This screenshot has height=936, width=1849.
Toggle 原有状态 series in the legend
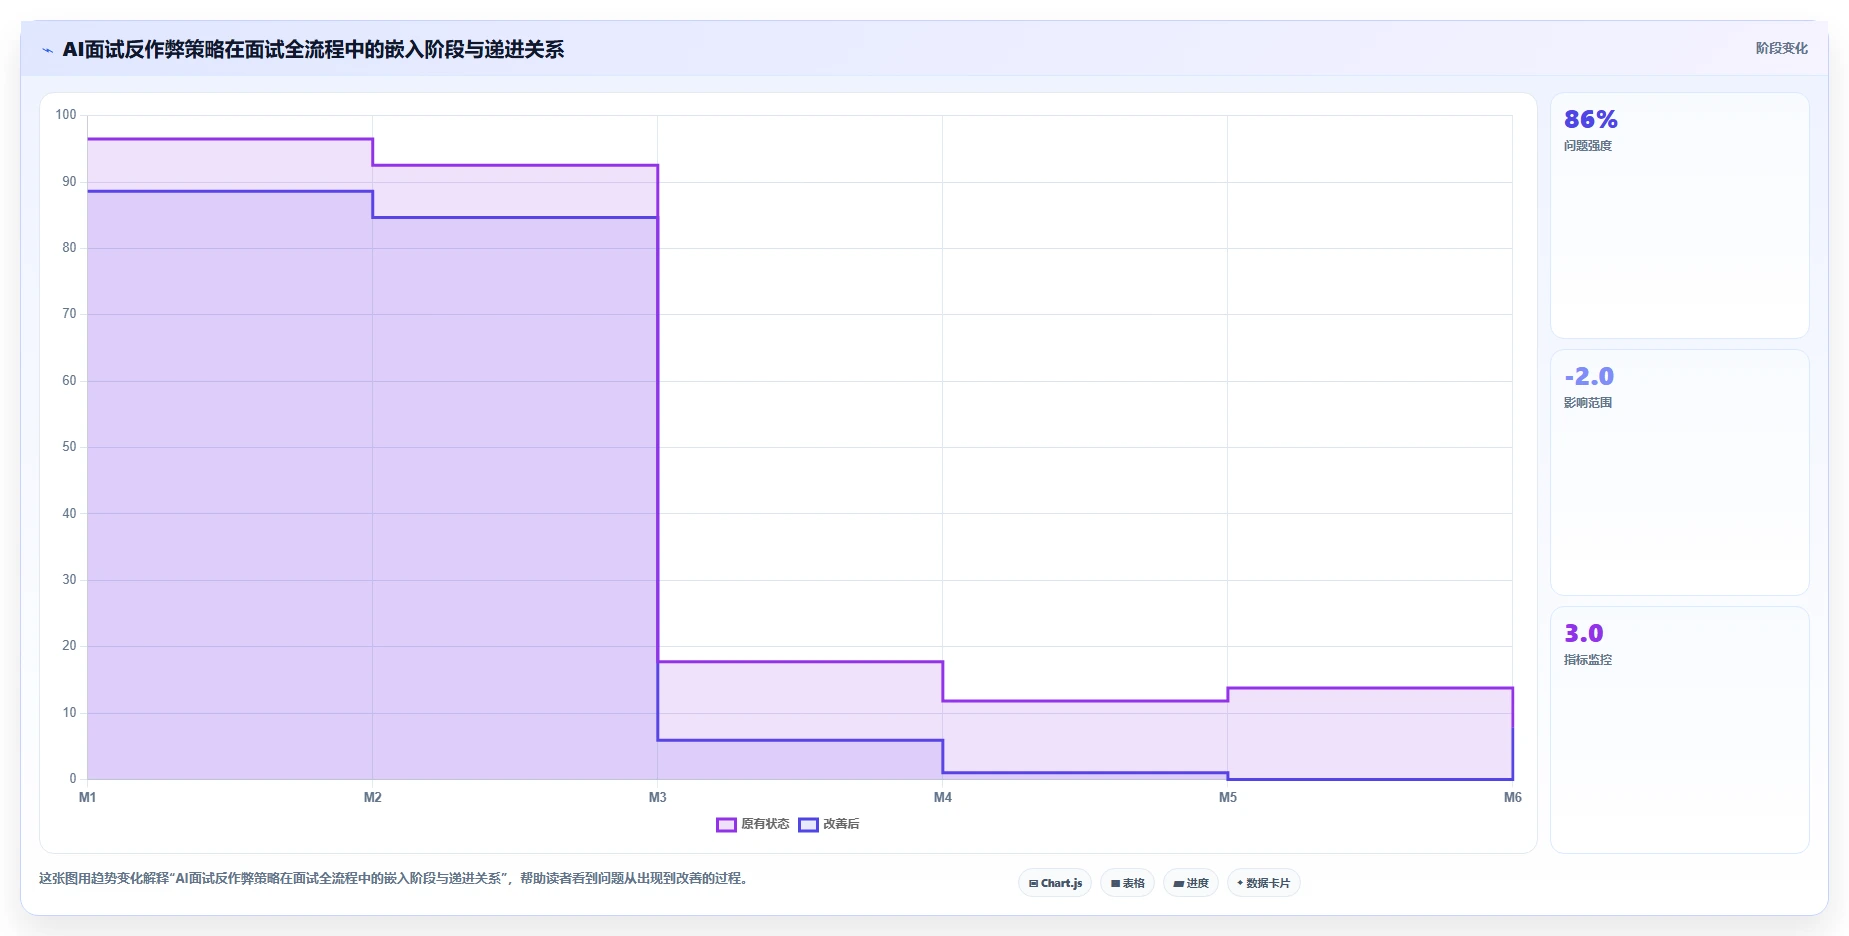(x=753, y=824)
